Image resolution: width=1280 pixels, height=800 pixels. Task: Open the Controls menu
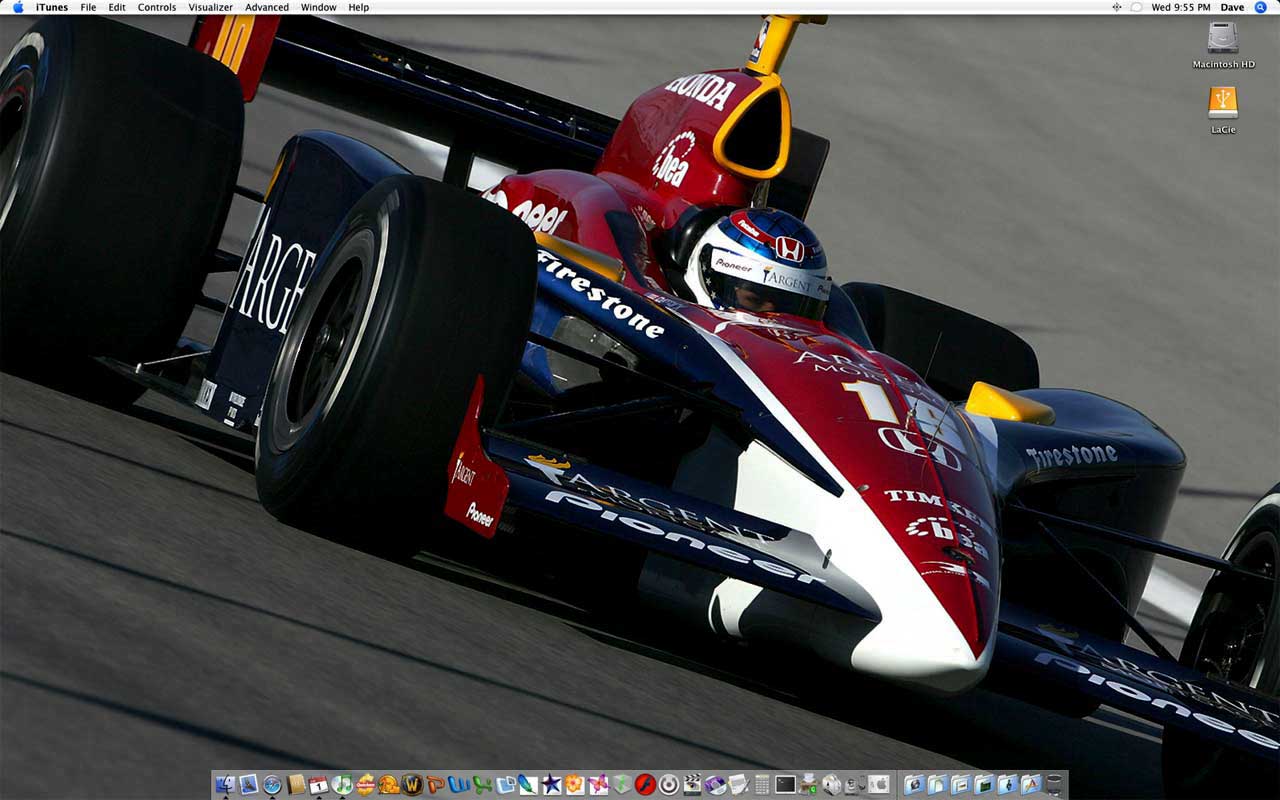click(x=157, y=7)
